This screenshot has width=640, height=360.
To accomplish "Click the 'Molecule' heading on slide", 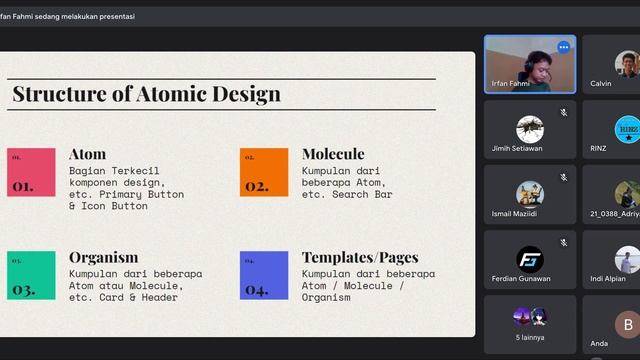I will [333, 154].
